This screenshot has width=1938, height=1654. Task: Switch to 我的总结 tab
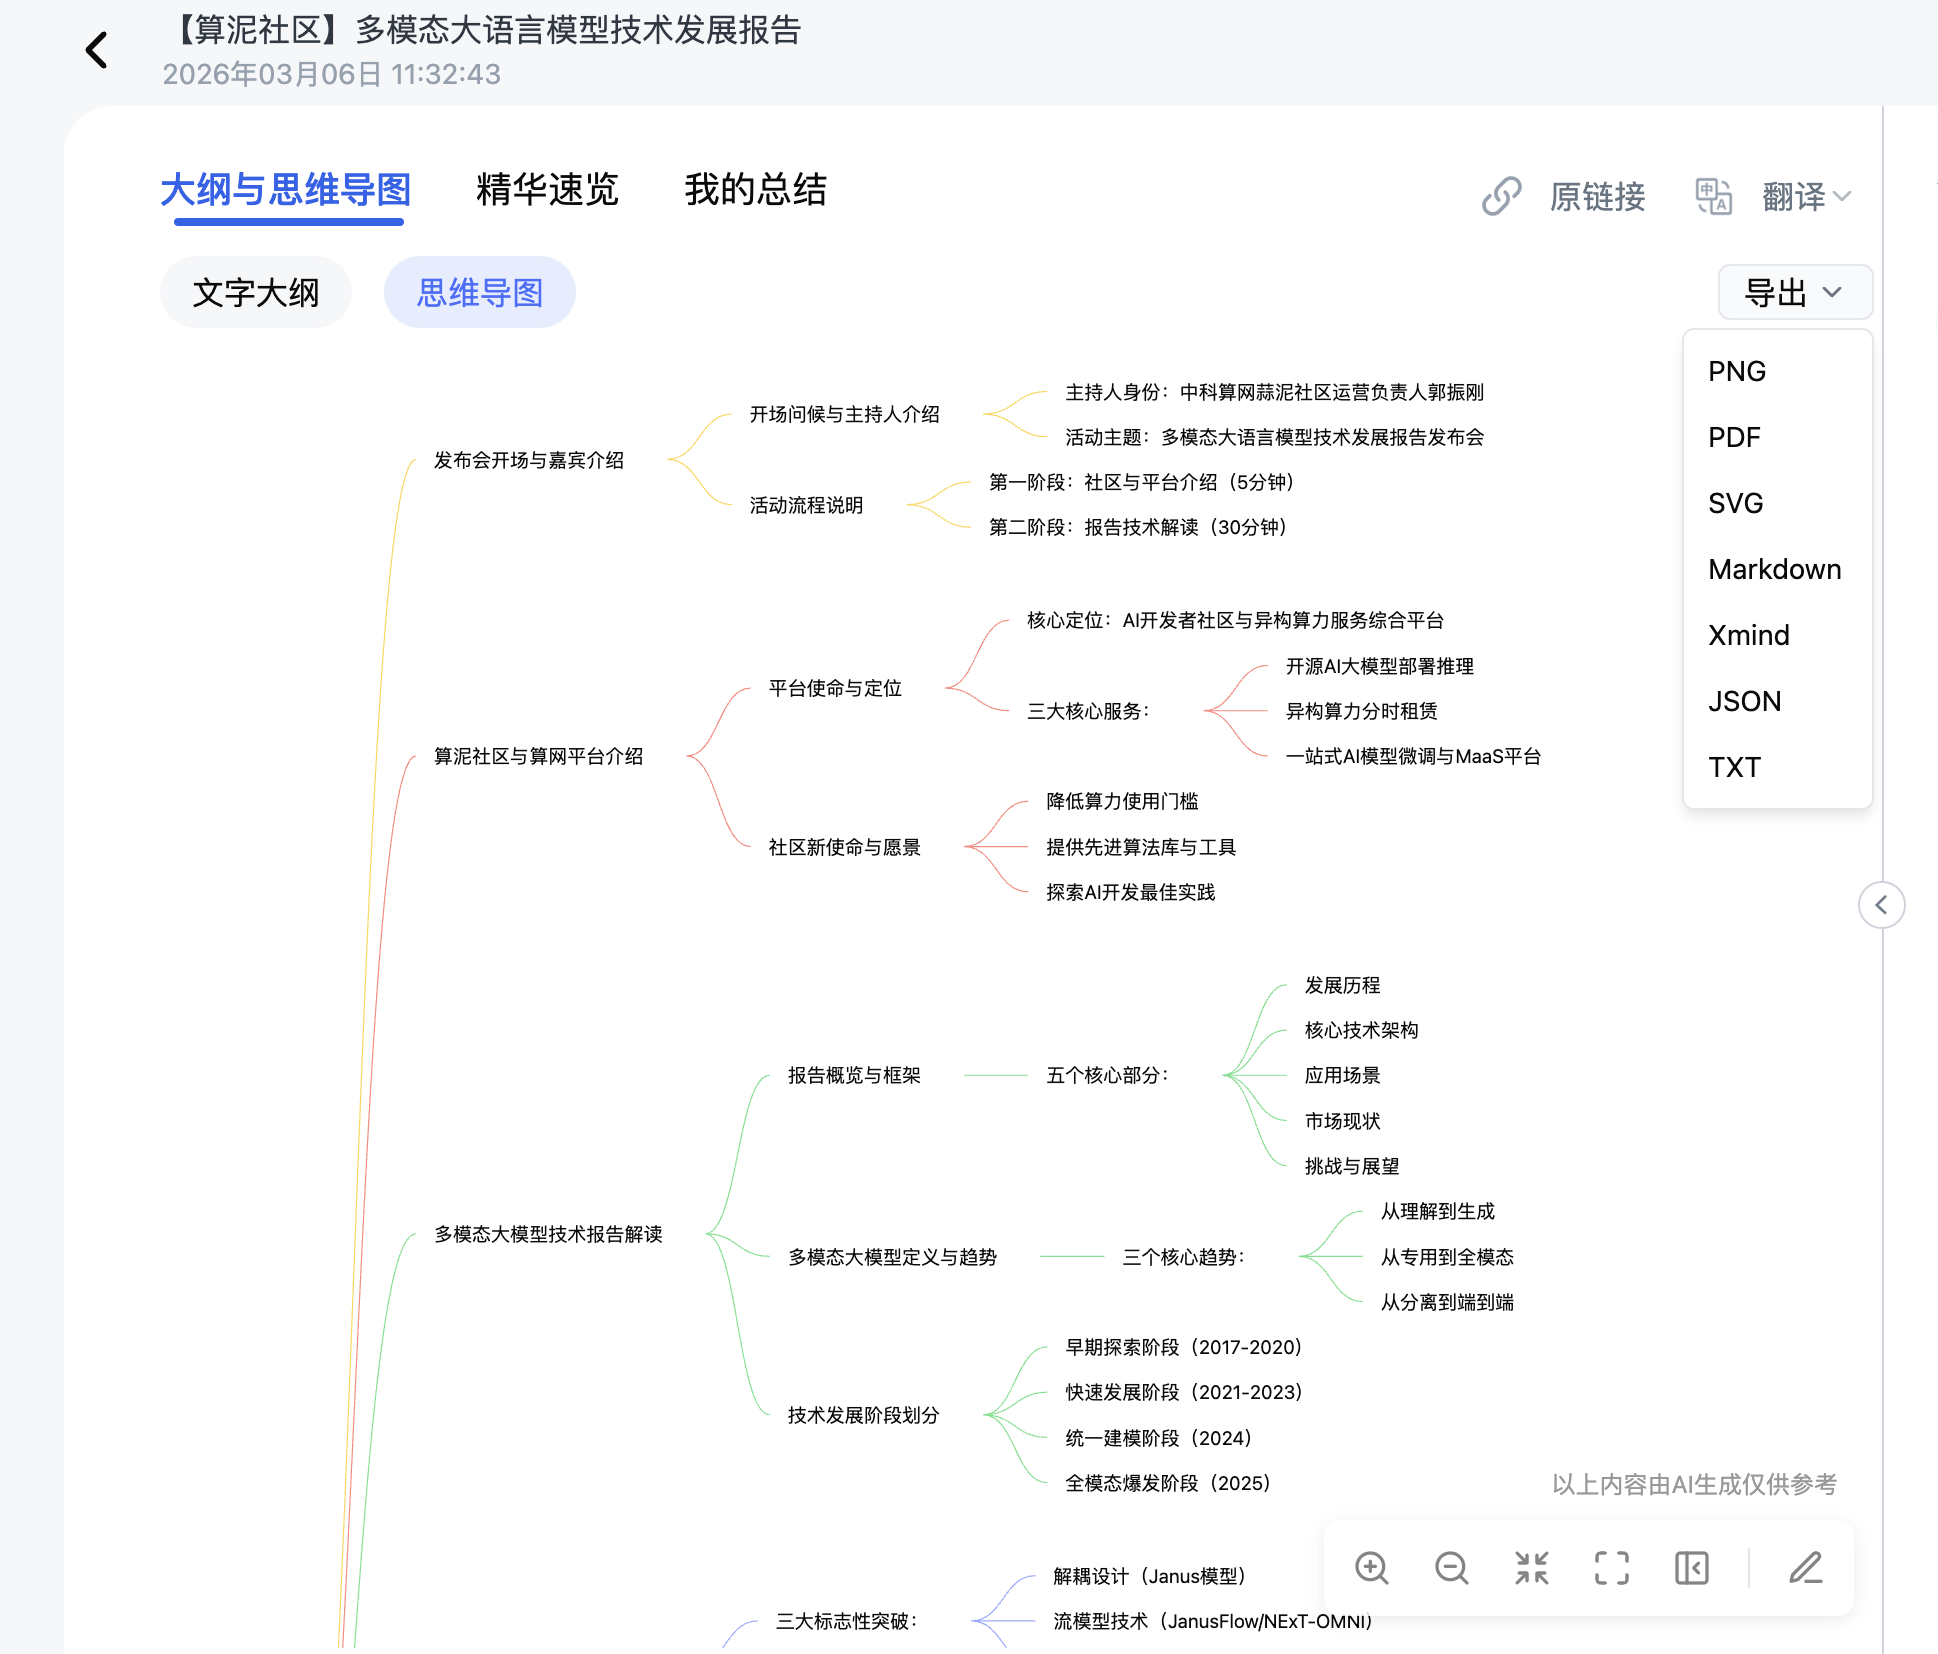click(x=755, y=190)
